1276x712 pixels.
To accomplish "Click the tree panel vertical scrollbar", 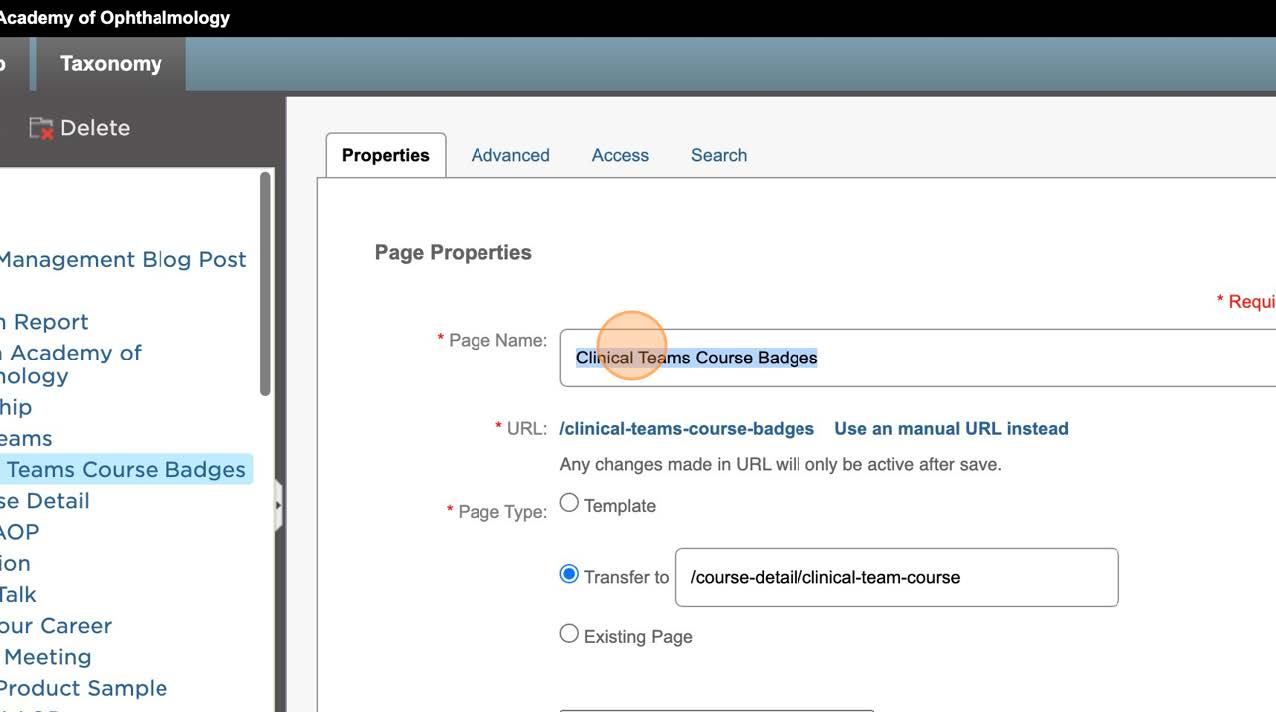I will (x=265, y=283).
